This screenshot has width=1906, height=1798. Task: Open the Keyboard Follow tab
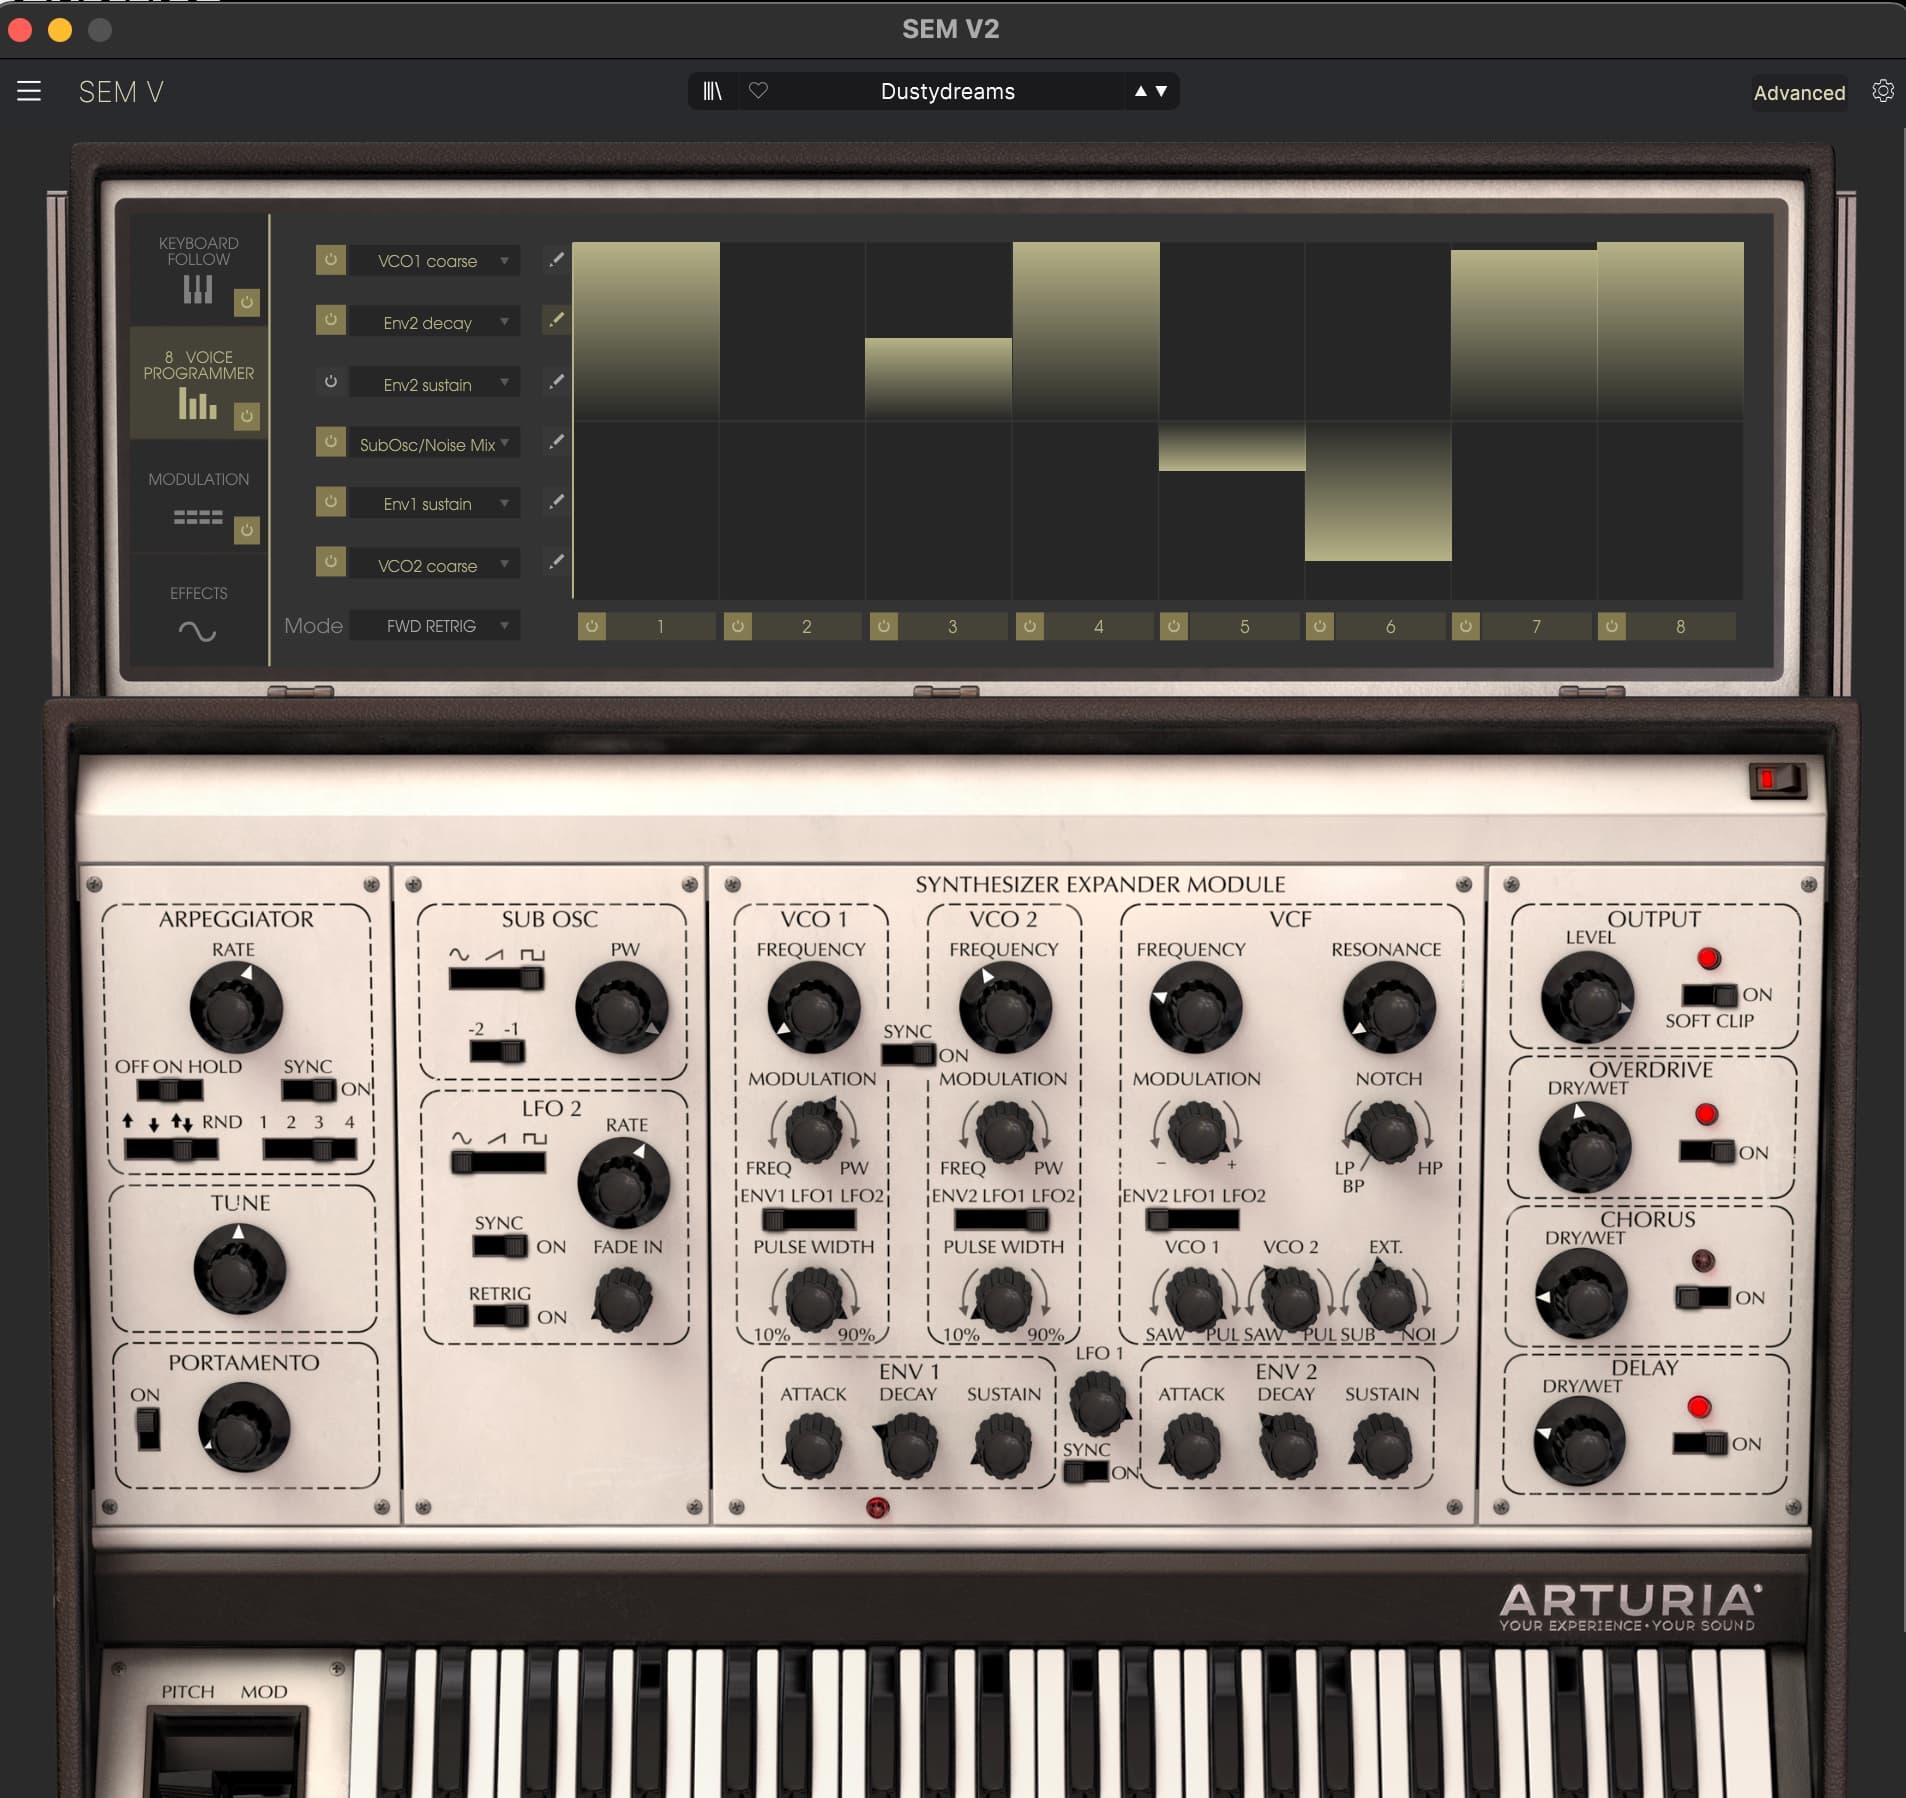pos(198,268)
